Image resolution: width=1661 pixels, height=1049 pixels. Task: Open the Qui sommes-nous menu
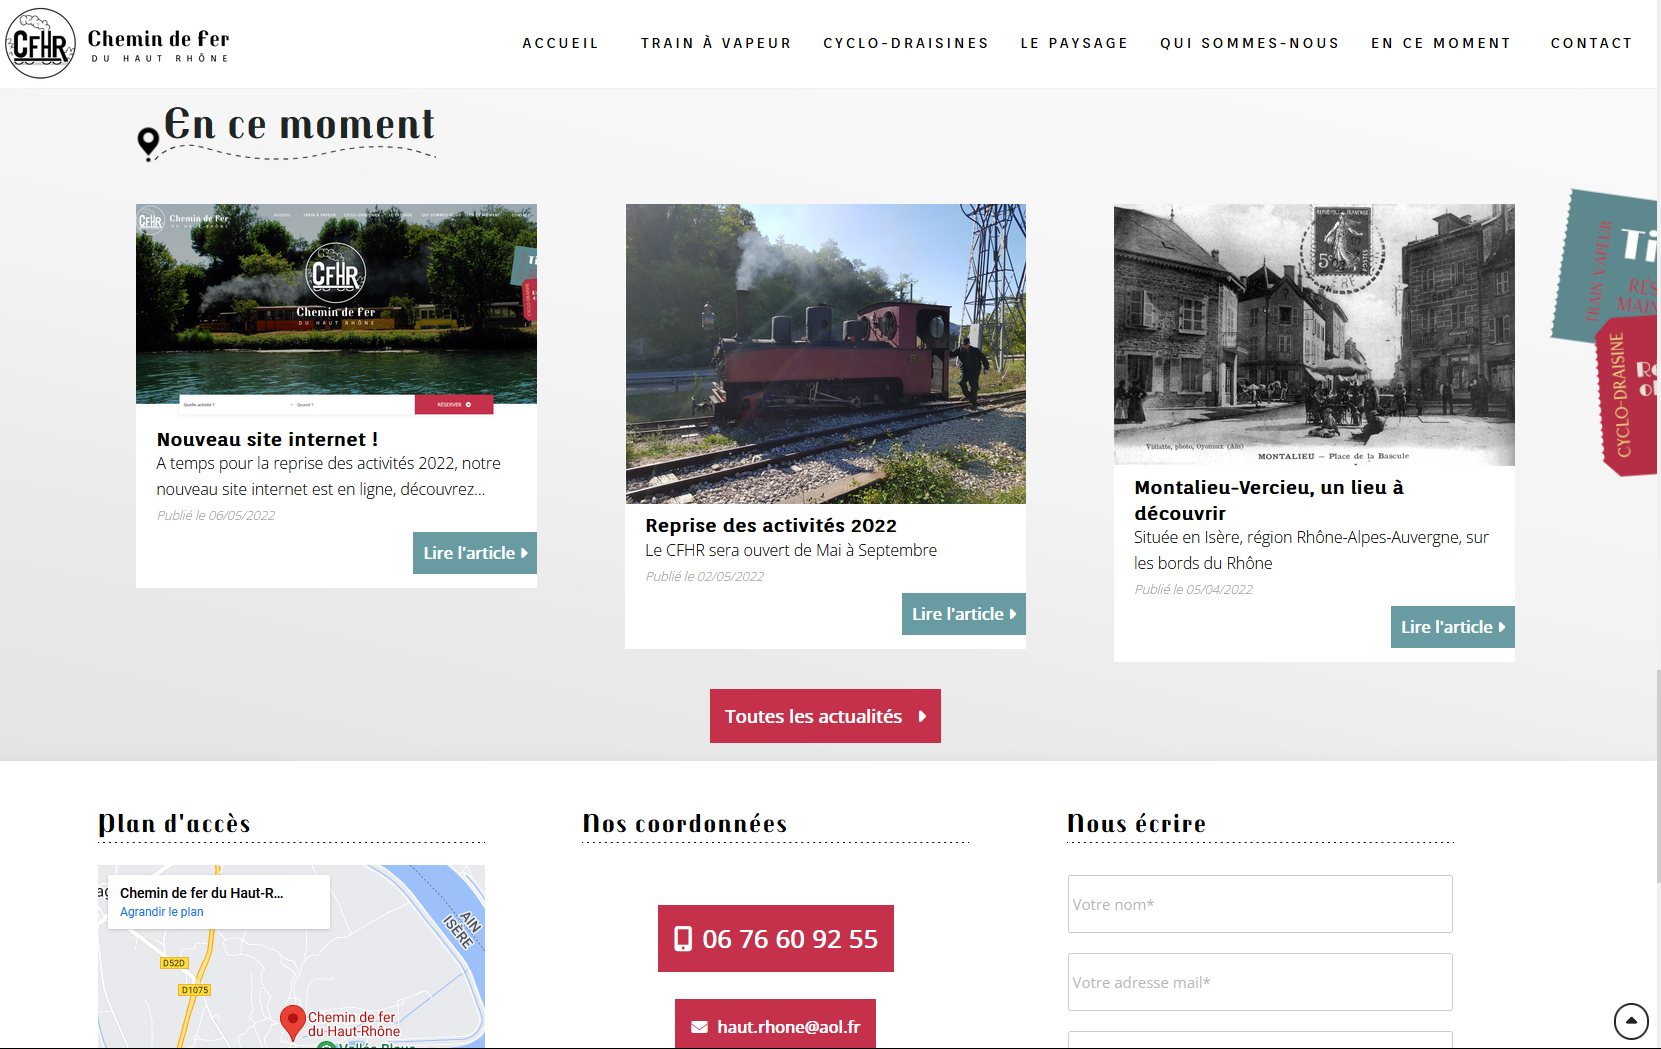point(1249,43)
